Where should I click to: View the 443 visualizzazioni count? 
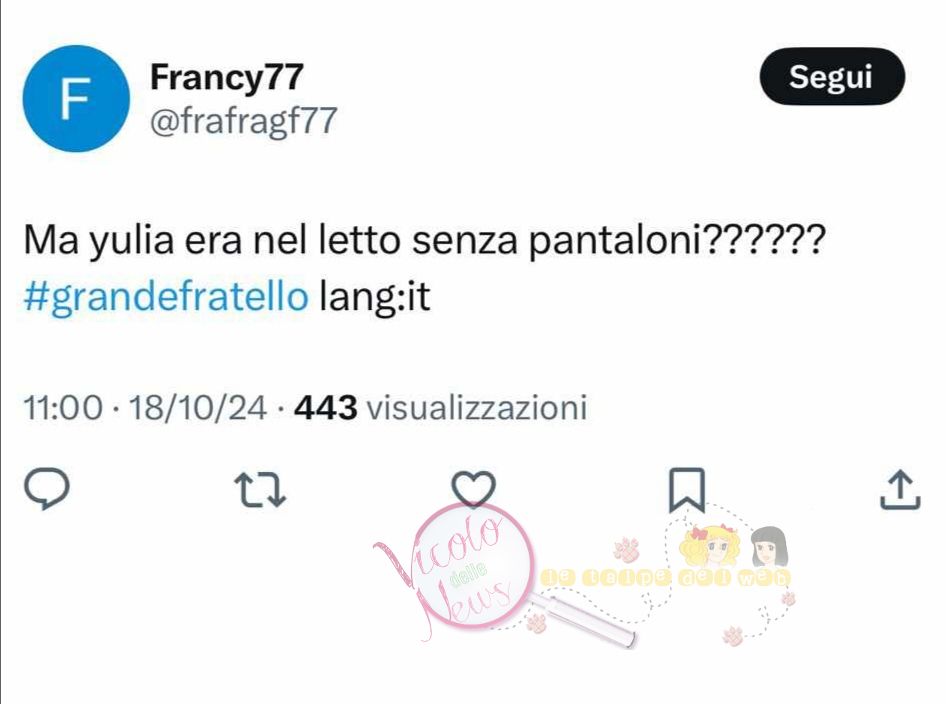tap(440, 407)
